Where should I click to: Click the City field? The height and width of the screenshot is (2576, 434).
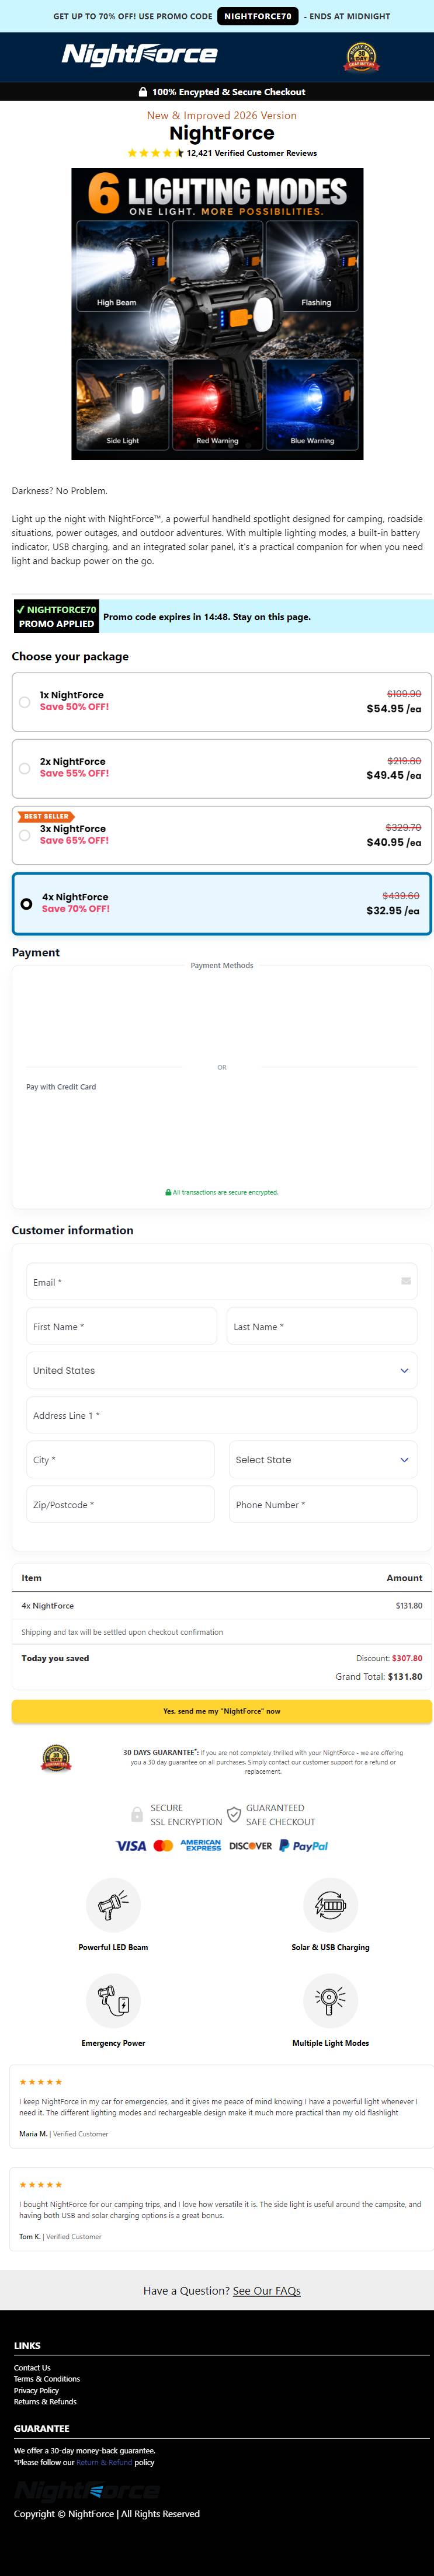click(x=120, y=1460)
